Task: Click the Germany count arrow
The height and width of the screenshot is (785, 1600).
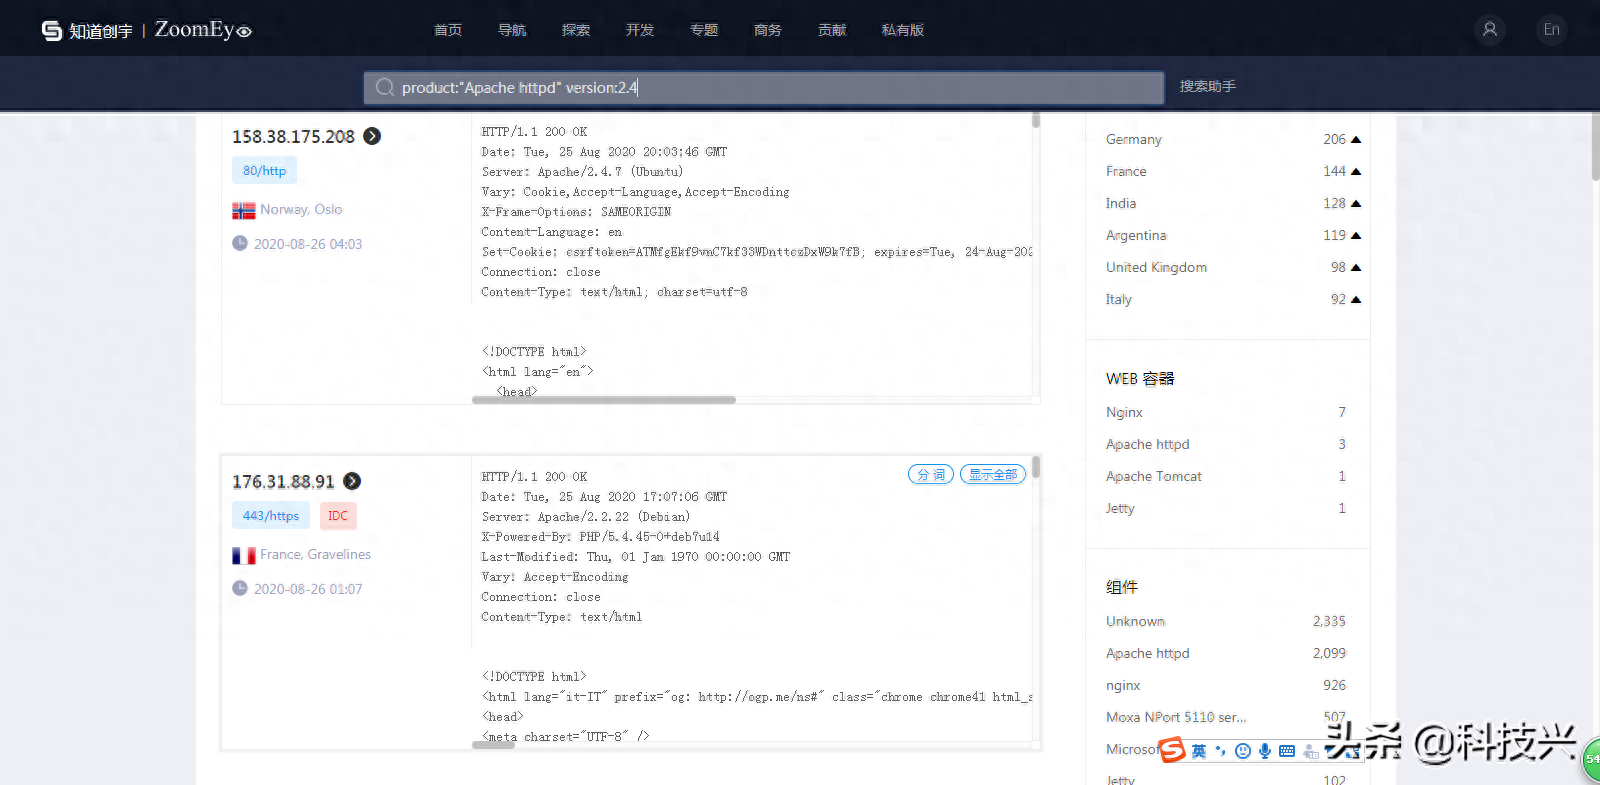Action: [1356, 140]
